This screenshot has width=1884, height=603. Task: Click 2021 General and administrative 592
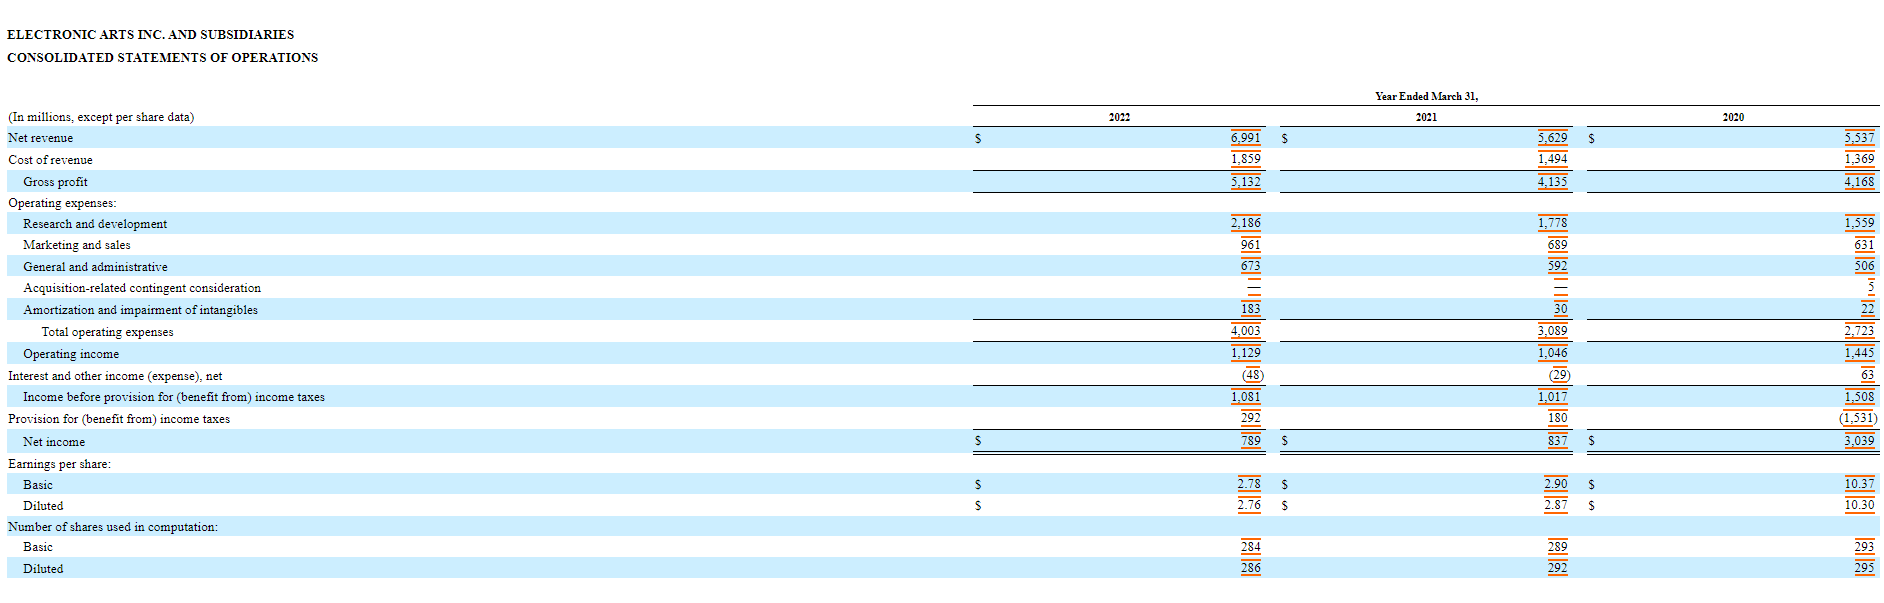pyautogui.click(x=1557, y=266)
